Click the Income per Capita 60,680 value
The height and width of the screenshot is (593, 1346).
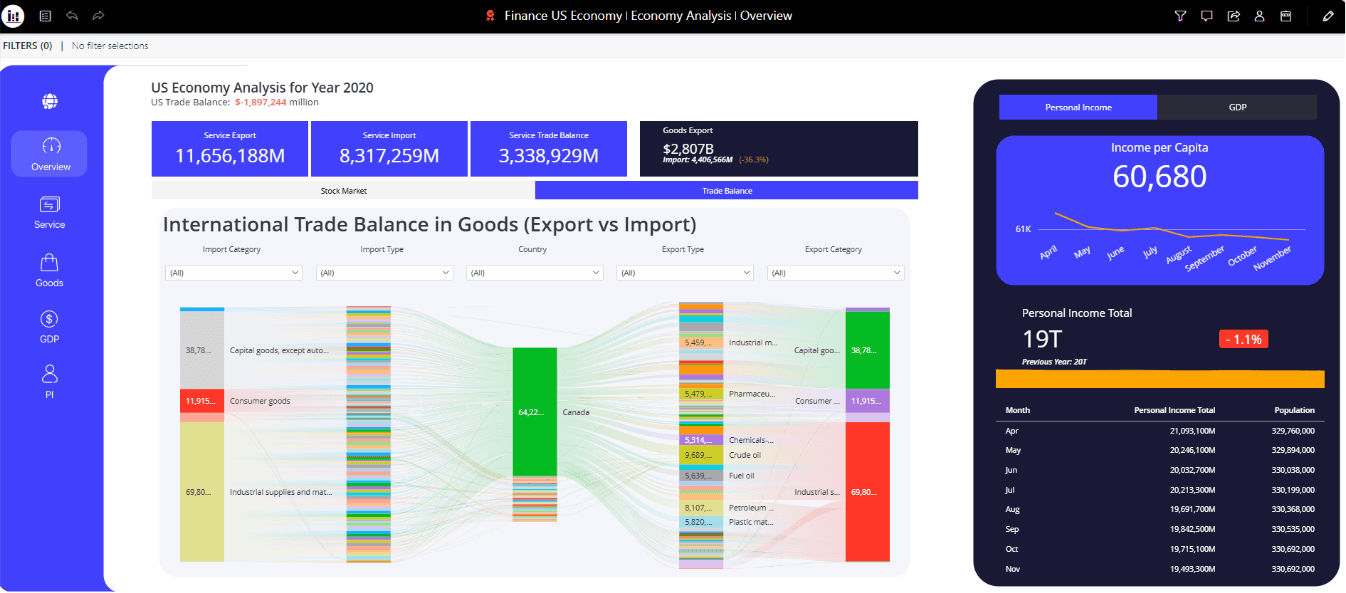[1160, 176]
